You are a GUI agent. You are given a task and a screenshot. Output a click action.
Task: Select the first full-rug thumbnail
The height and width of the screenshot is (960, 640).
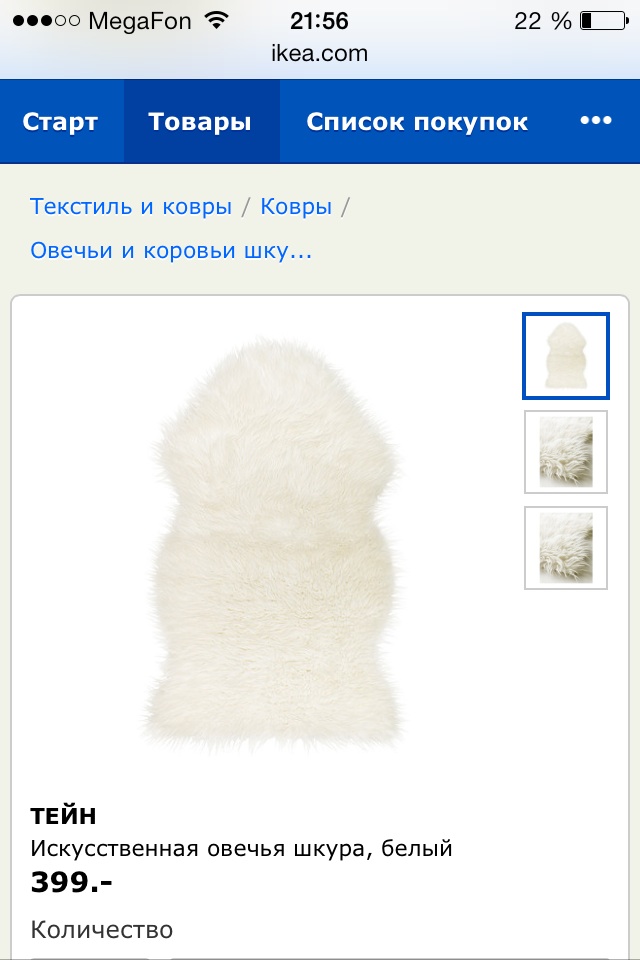click(x=566, y=356)
